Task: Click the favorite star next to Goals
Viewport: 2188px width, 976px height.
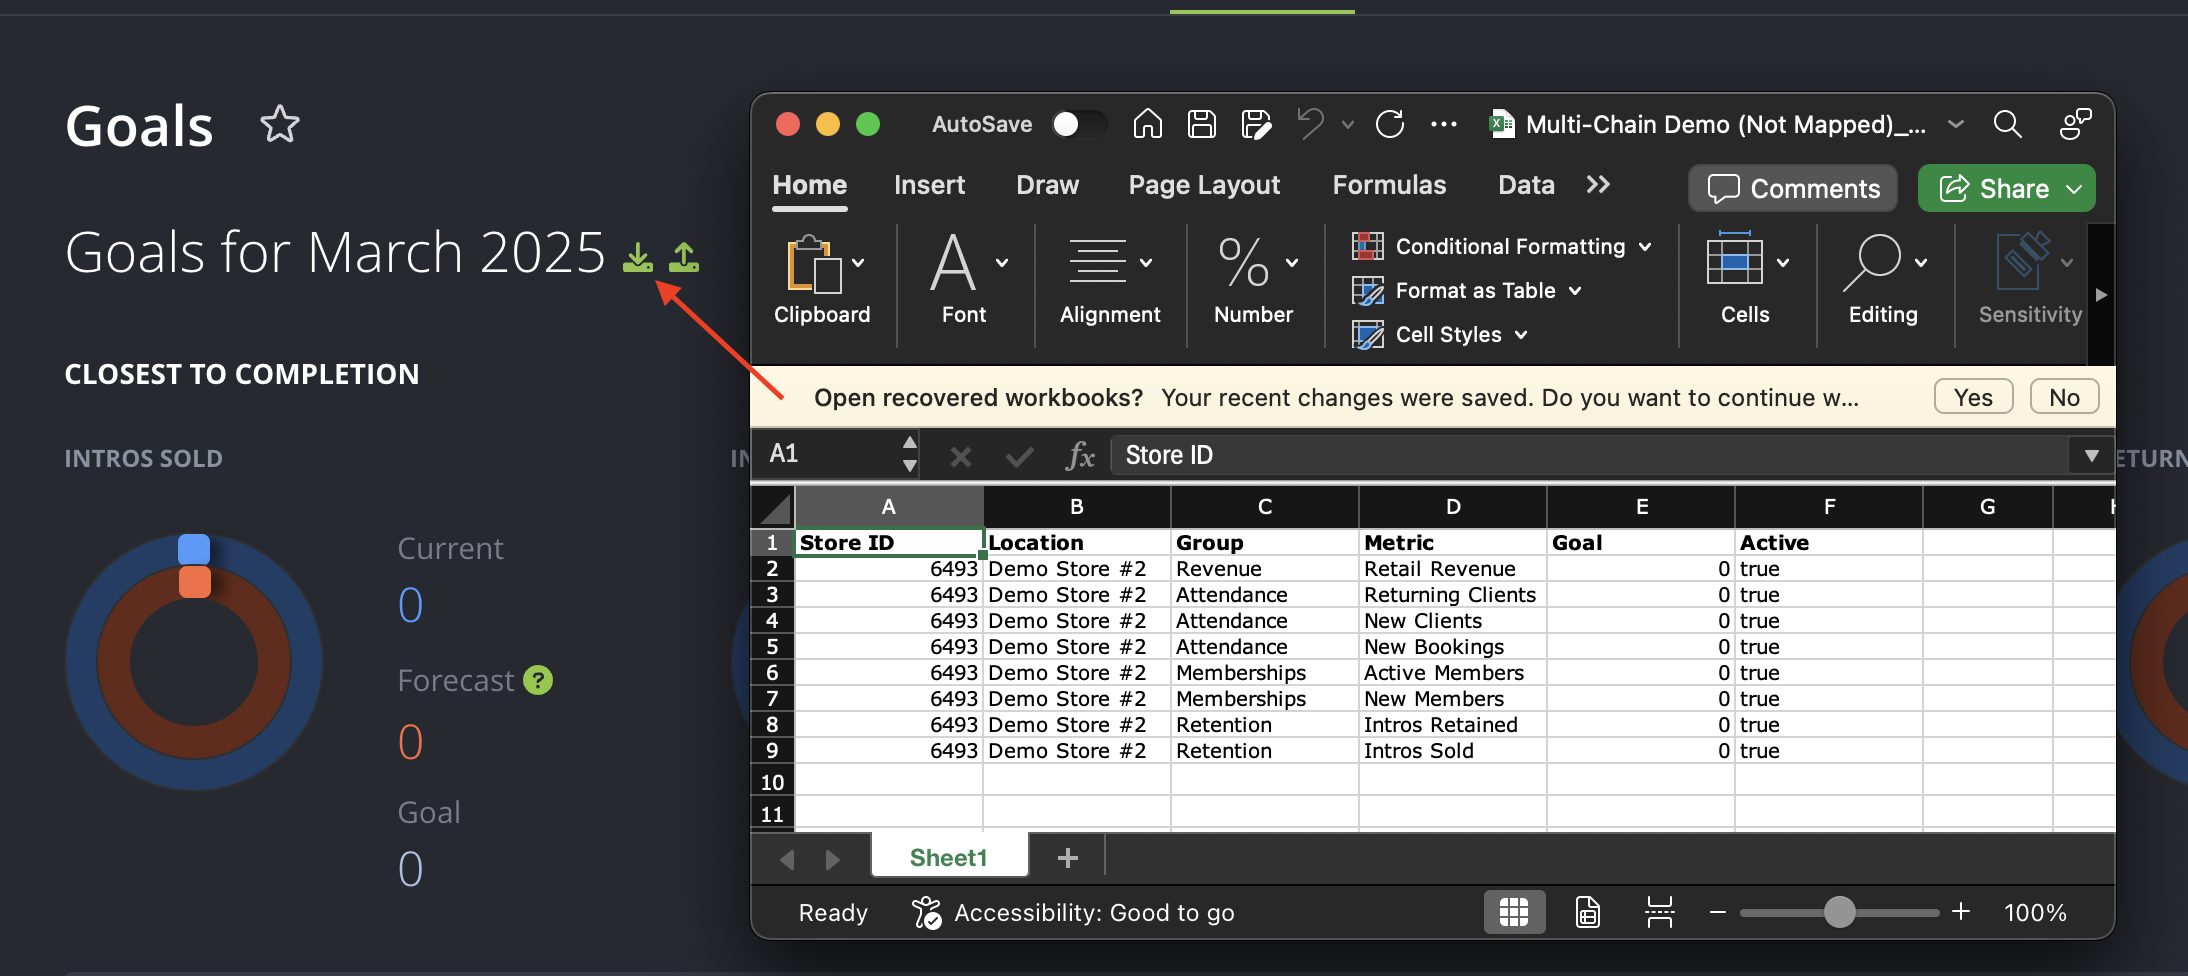Action: click(280, 125)
